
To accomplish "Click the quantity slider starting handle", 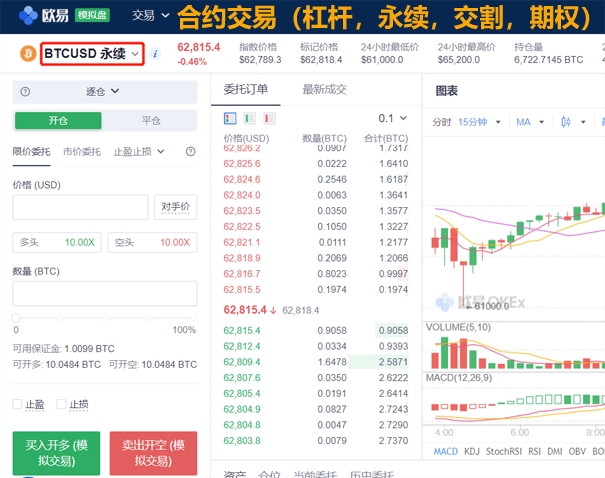I will (x=16, y=318).
